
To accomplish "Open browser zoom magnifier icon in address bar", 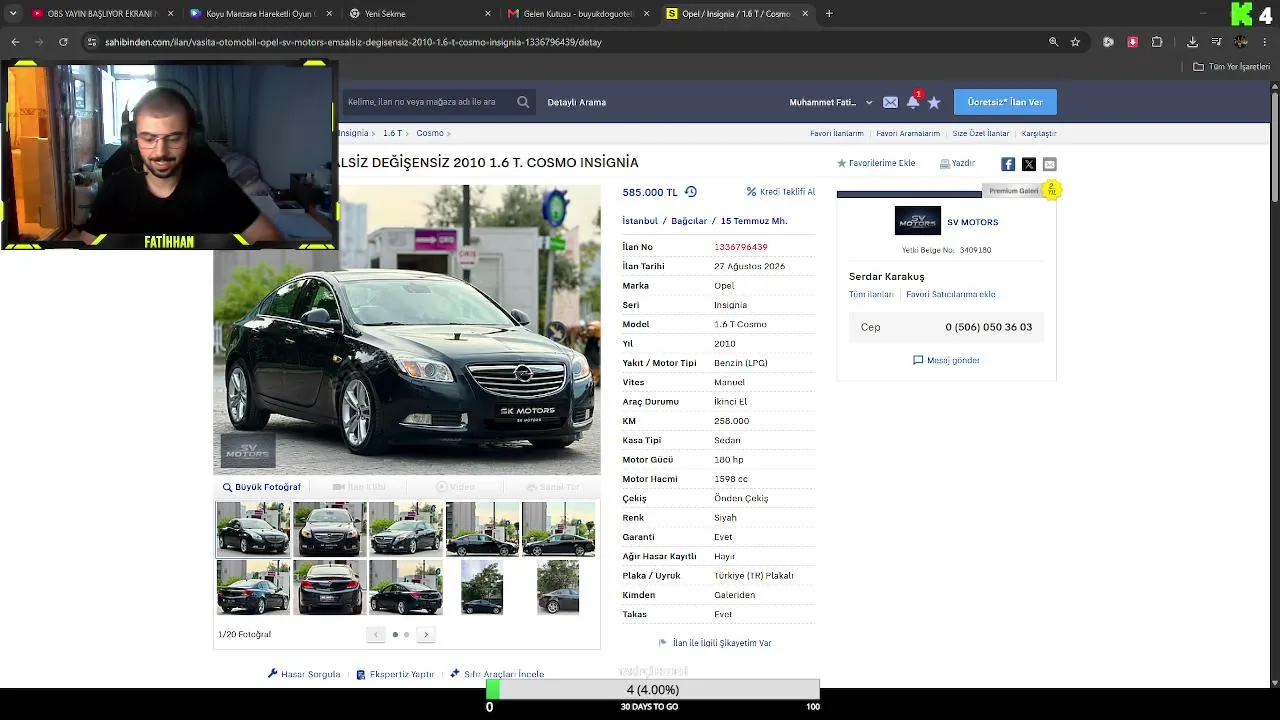I will (x=1053, y=42).
